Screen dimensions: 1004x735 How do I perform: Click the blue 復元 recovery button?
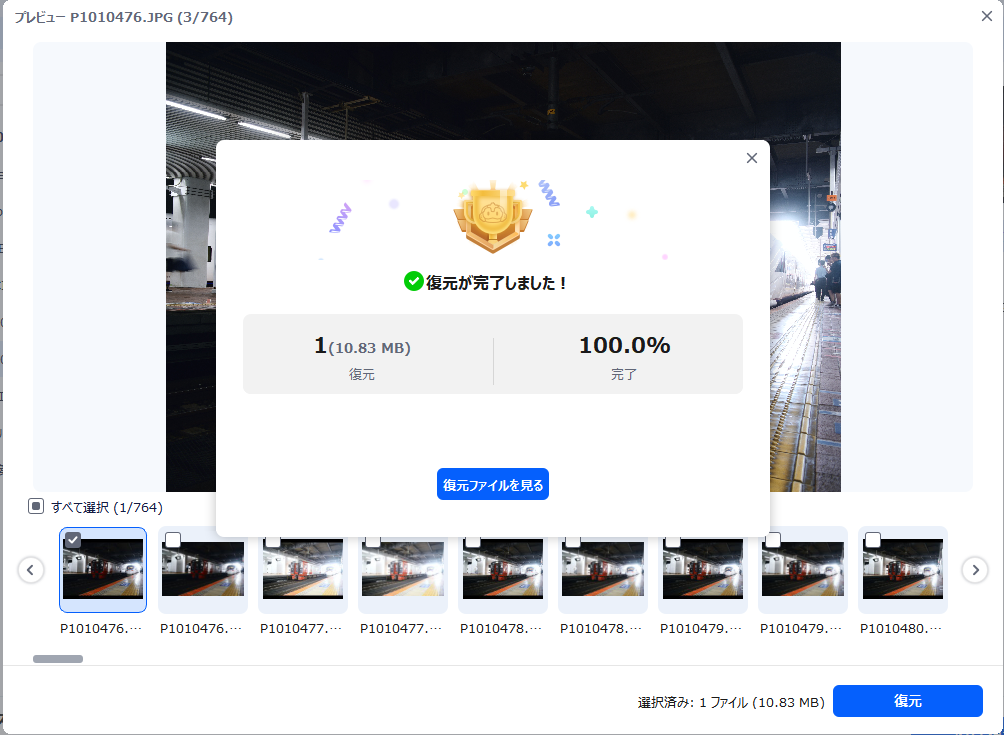907,701
